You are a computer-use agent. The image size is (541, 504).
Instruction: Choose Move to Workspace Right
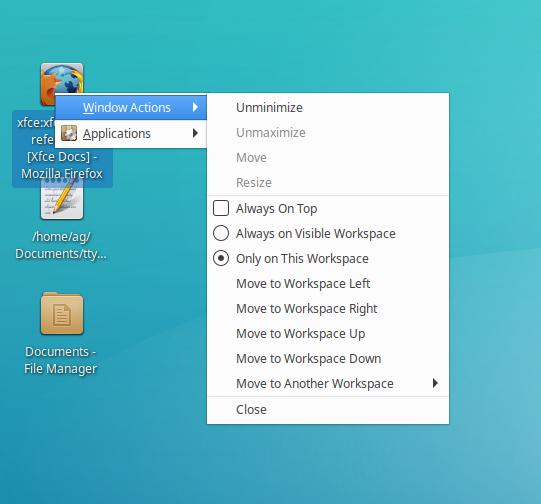[x=328, y=308]
